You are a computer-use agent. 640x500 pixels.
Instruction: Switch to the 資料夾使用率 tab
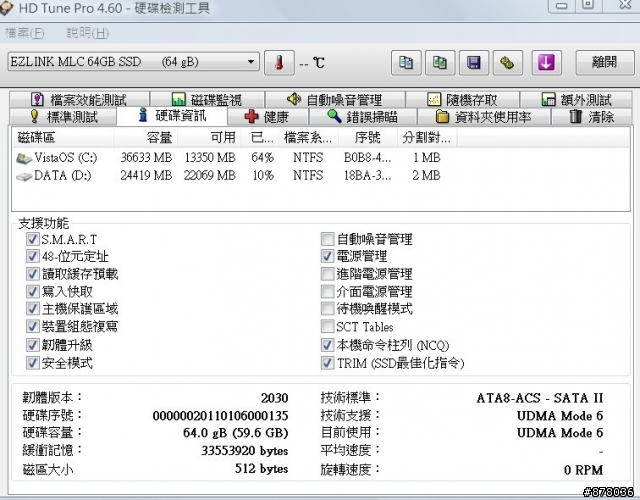[x=484, y=117]
